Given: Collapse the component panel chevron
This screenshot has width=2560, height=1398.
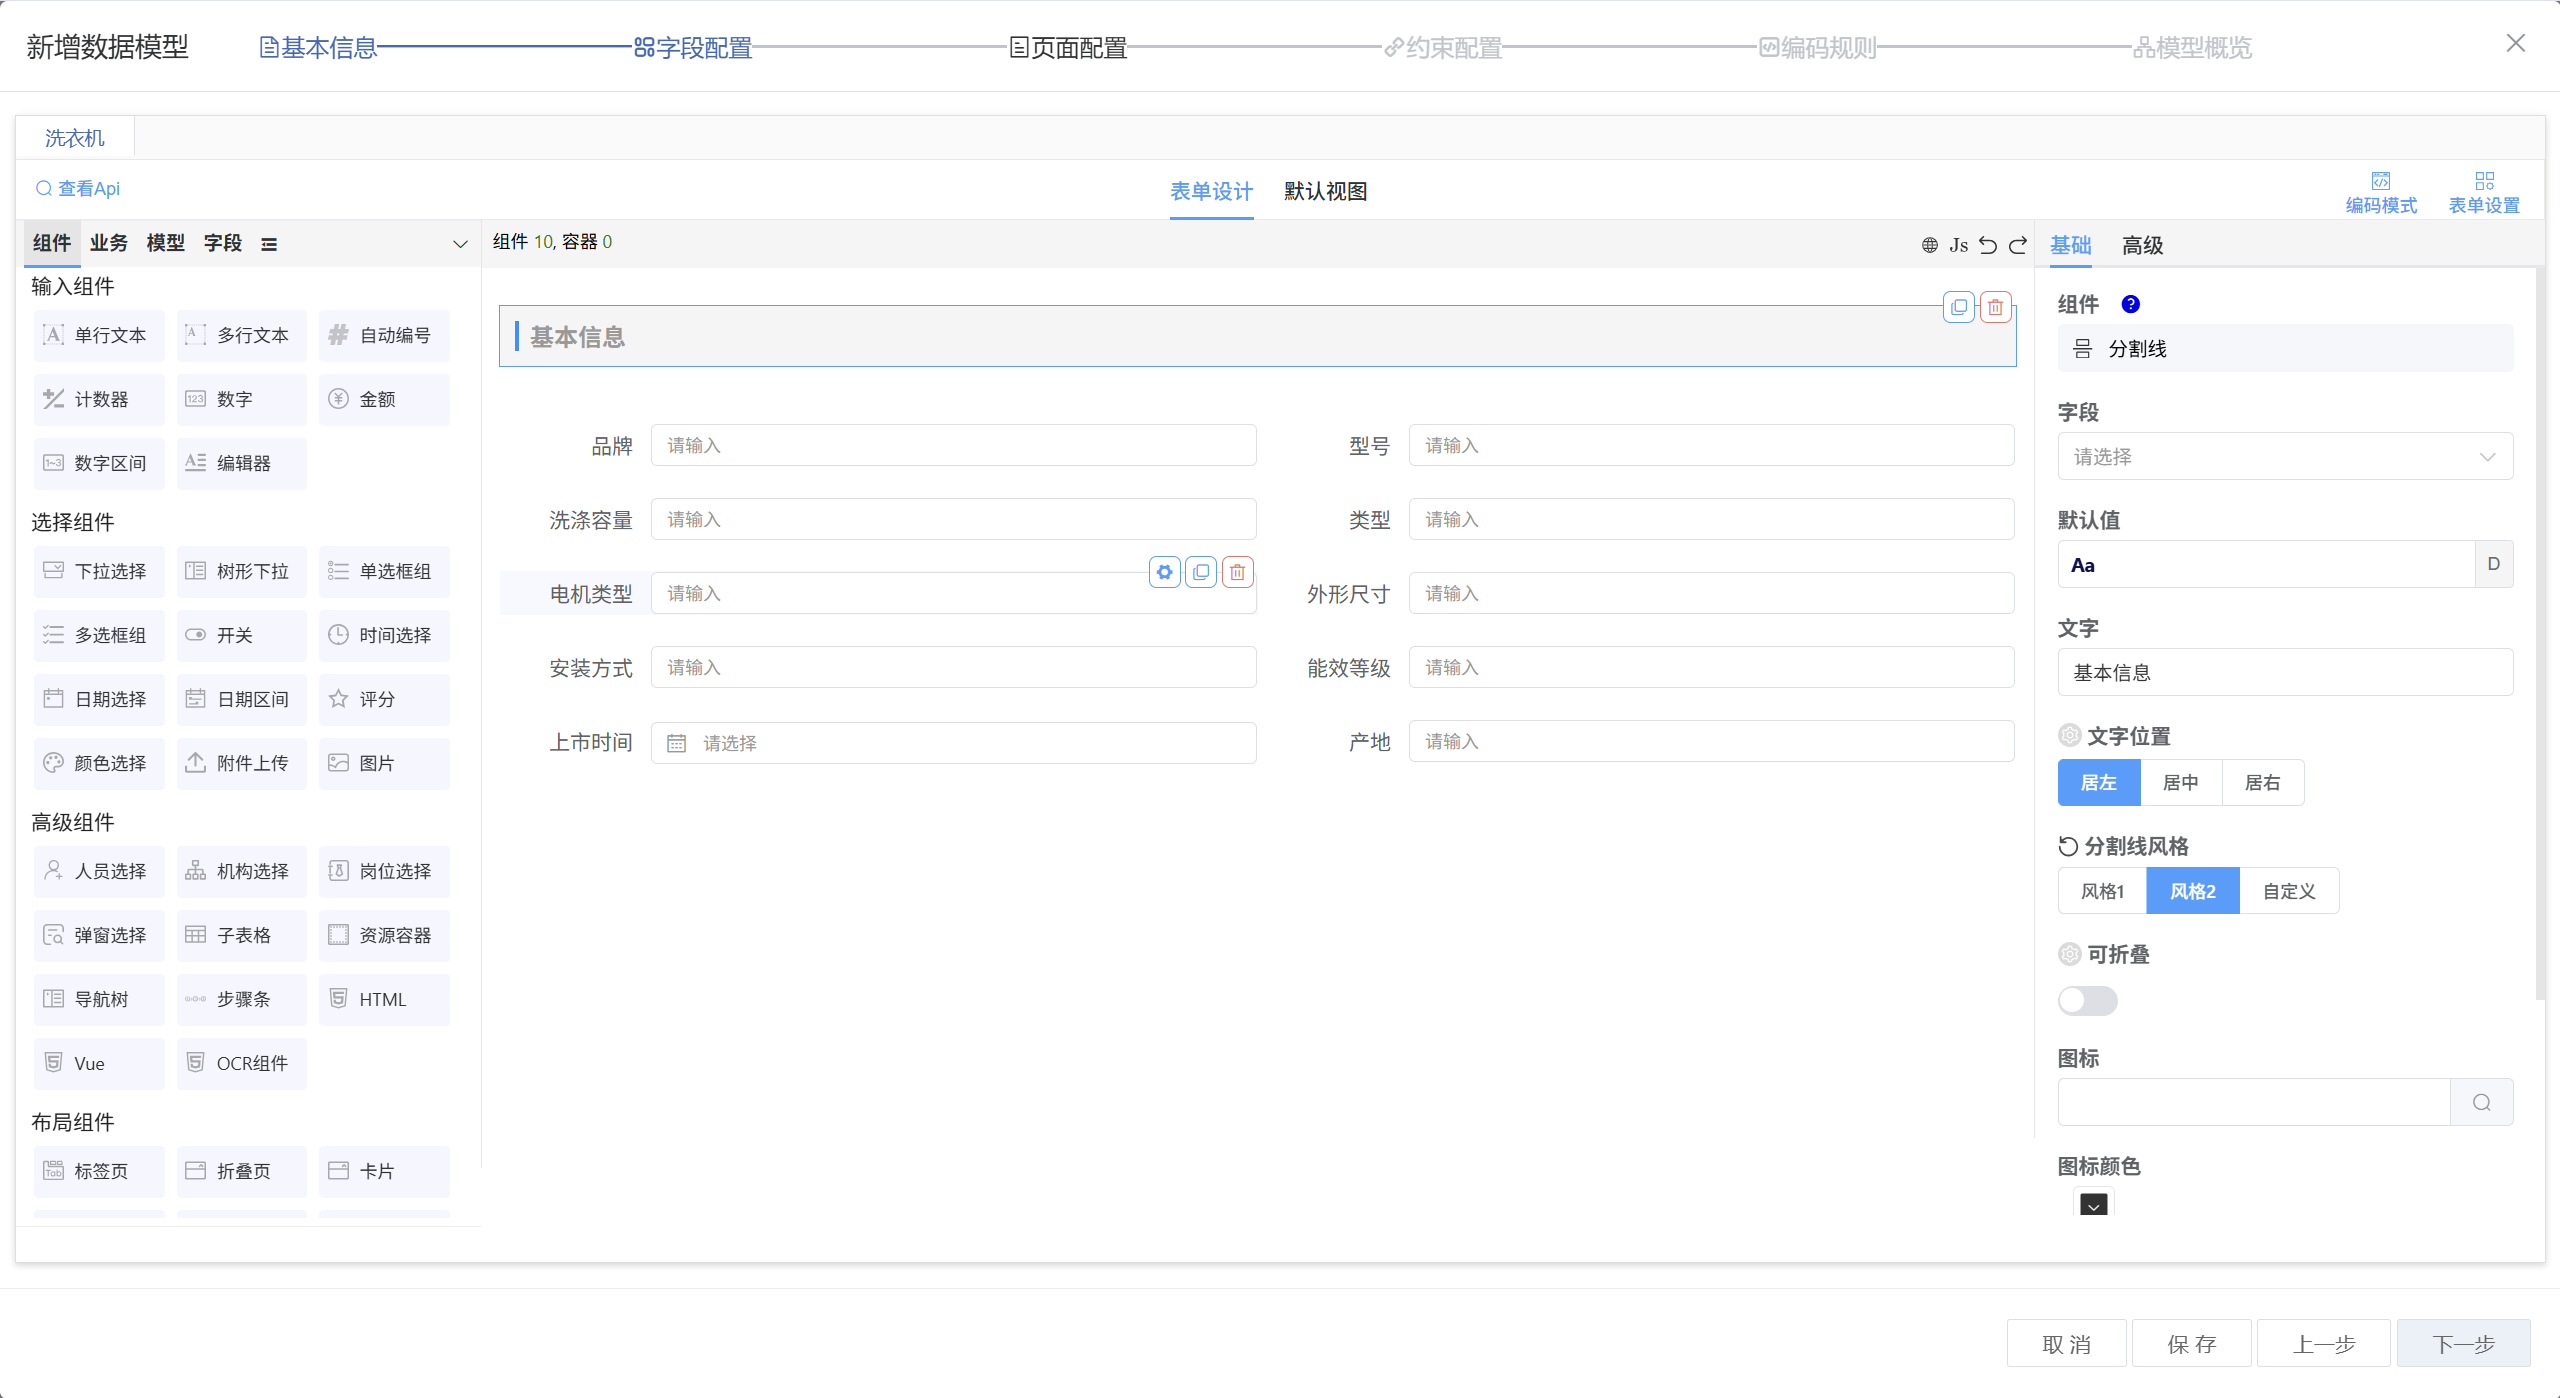Looking at the screenshot, I should coord(460,244).
